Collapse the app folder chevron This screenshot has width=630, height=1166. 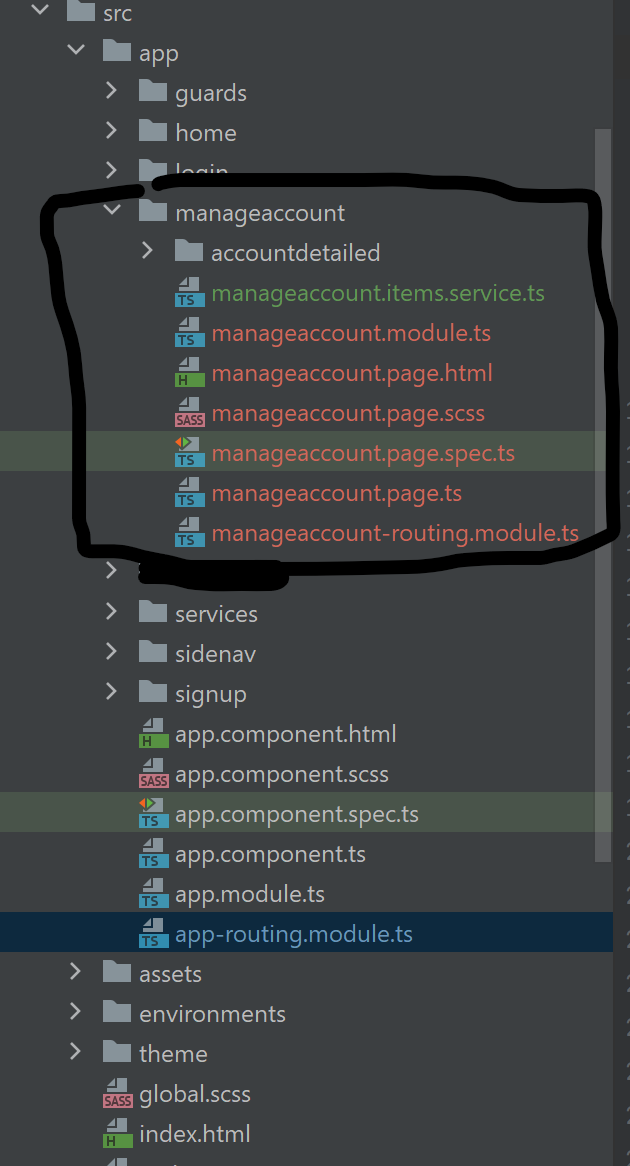76,51
